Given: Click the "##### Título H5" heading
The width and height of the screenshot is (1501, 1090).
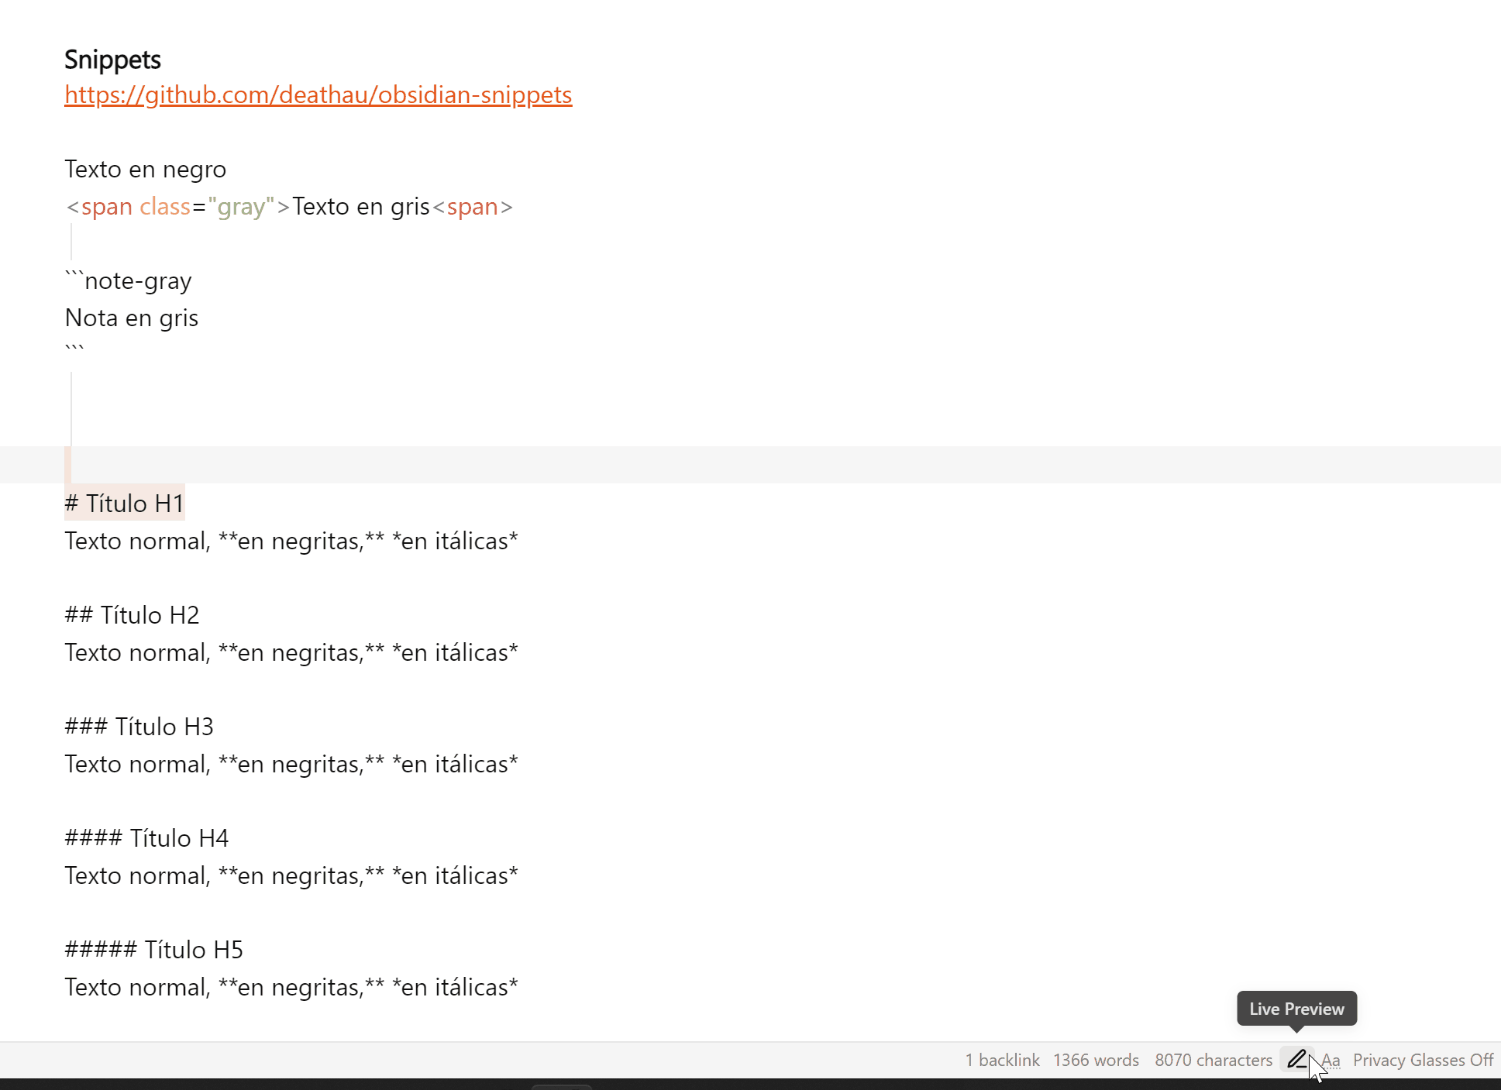Looking at the screenshot, I should tap(153, 949).
